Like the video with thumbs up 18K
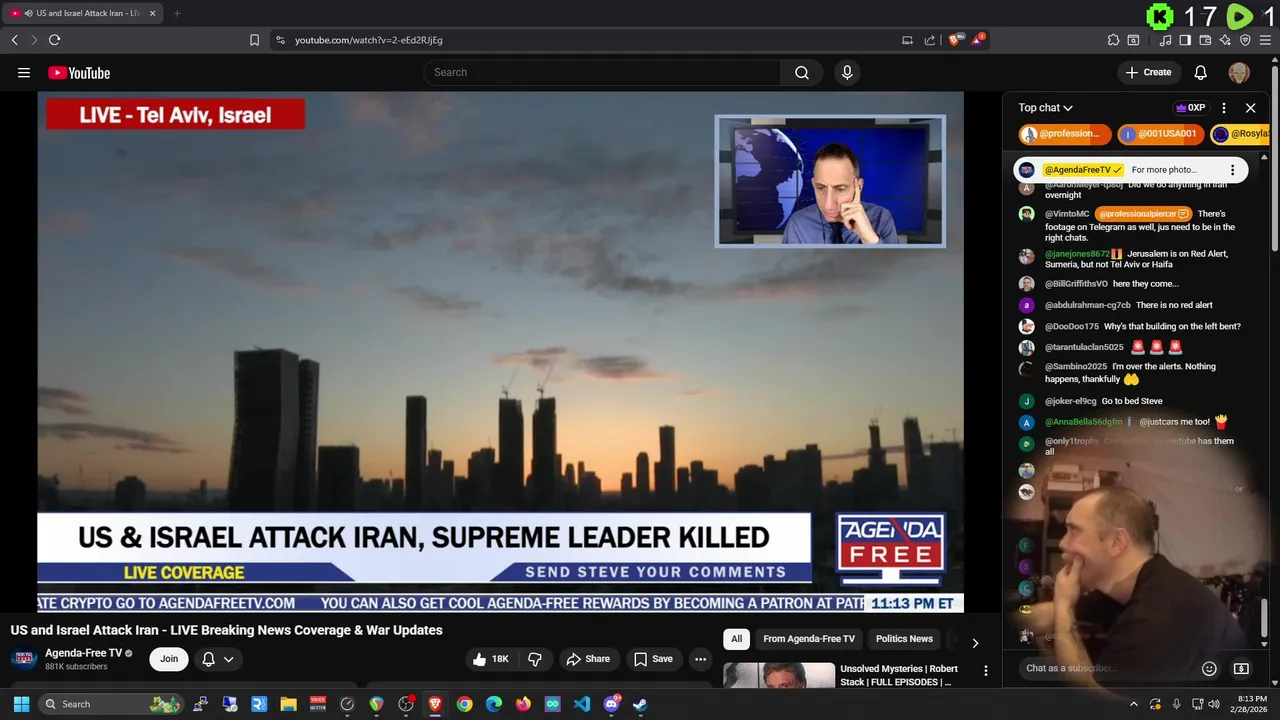Screen dimensions: 1280x720 coord(491,659)
